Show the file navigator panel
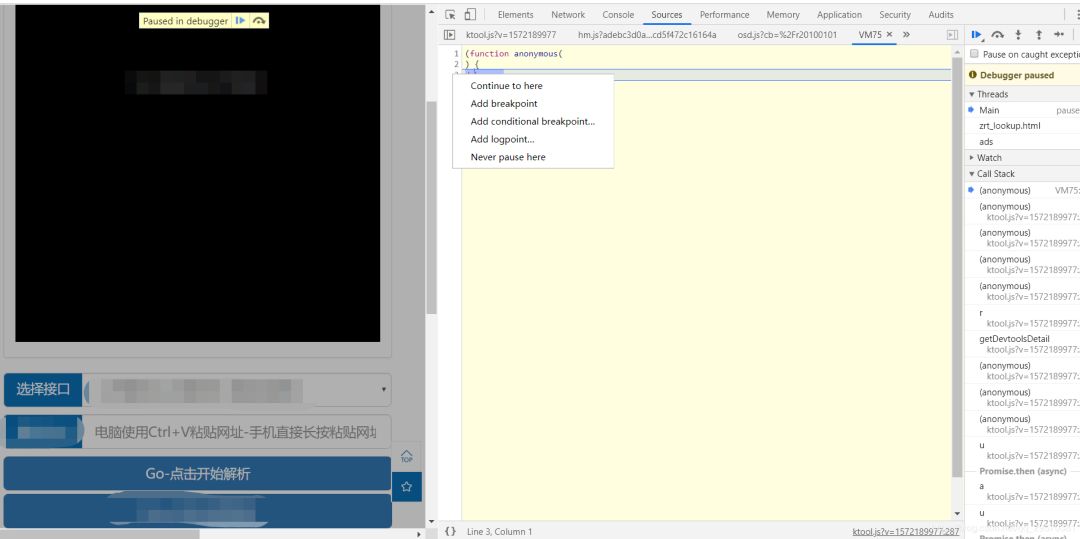Image resolution: width=1080 pixels, height=539 pixels. [x=450, y=35]
